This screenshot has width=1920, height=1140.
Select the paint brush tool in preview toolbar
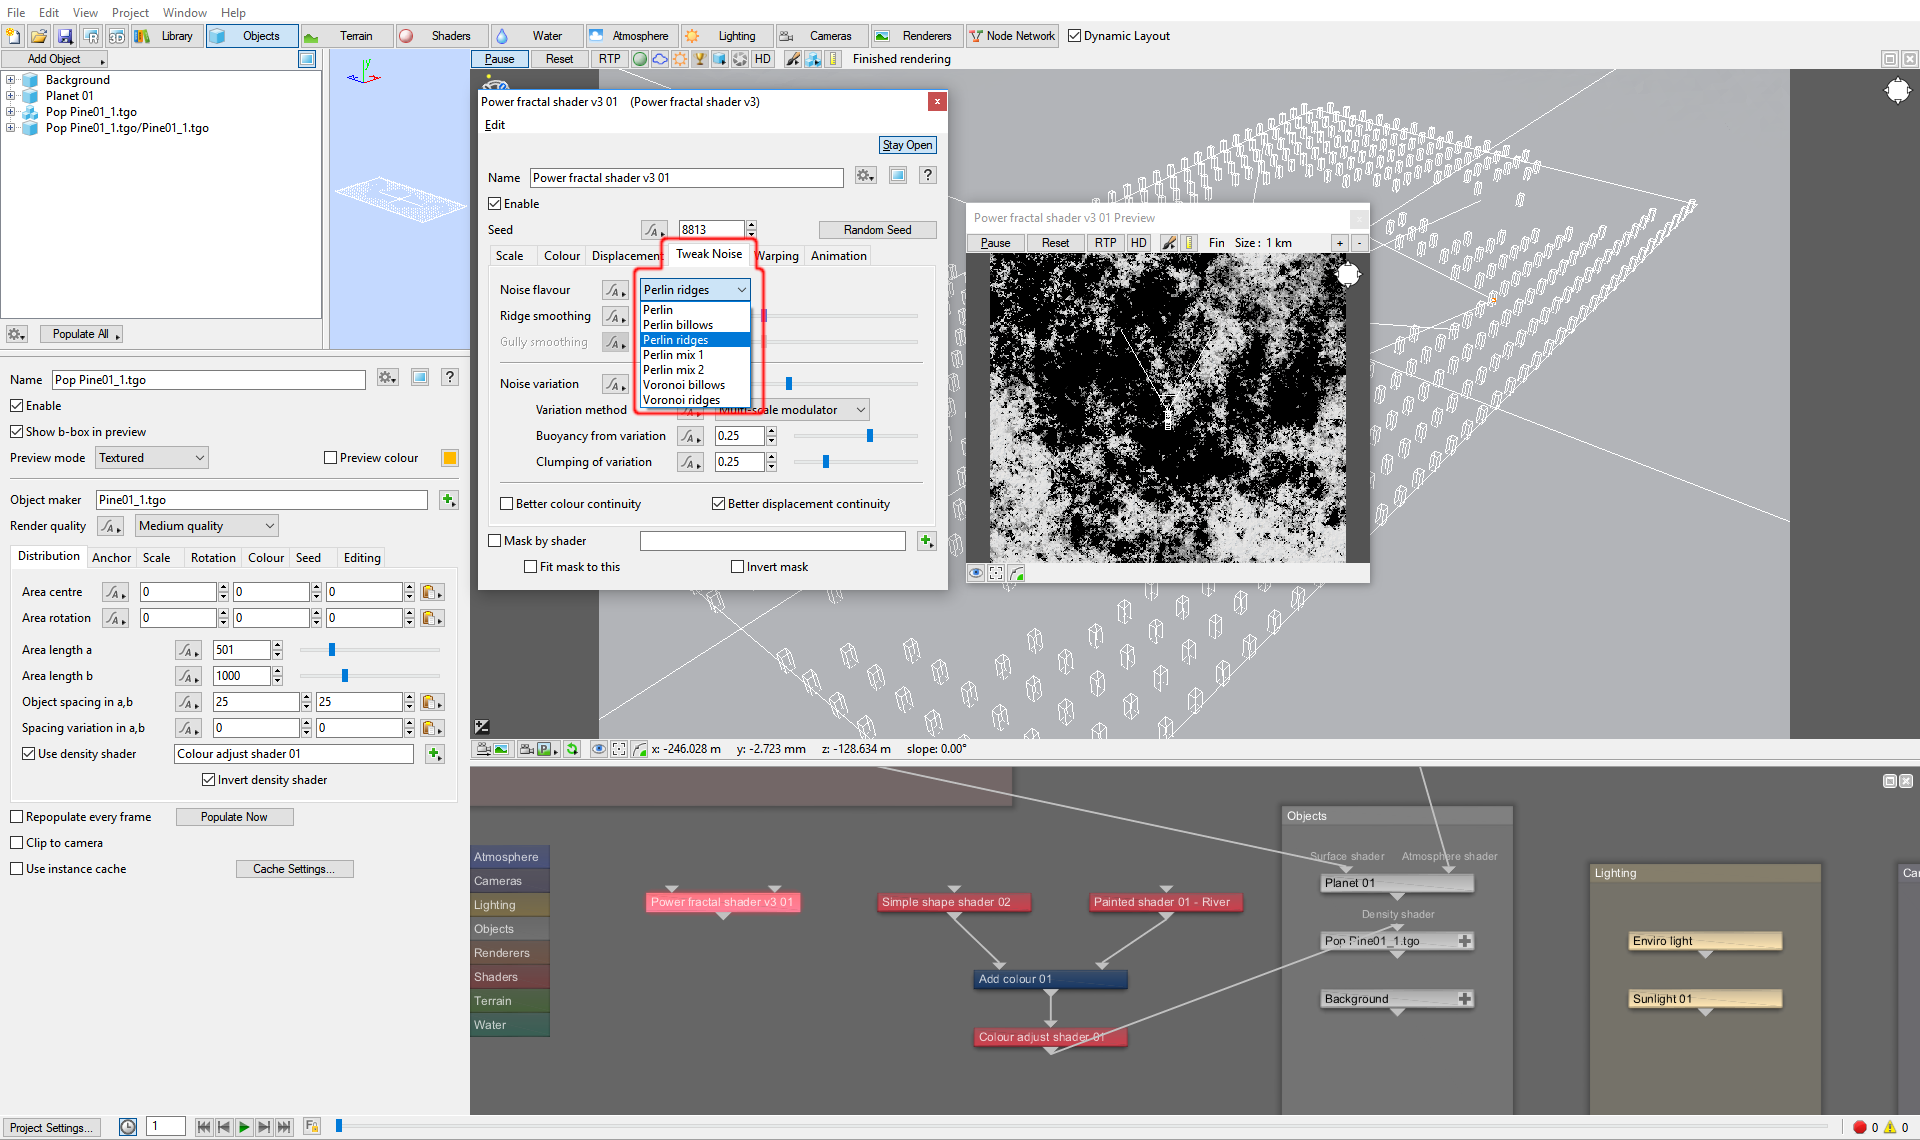coord(793,59)
